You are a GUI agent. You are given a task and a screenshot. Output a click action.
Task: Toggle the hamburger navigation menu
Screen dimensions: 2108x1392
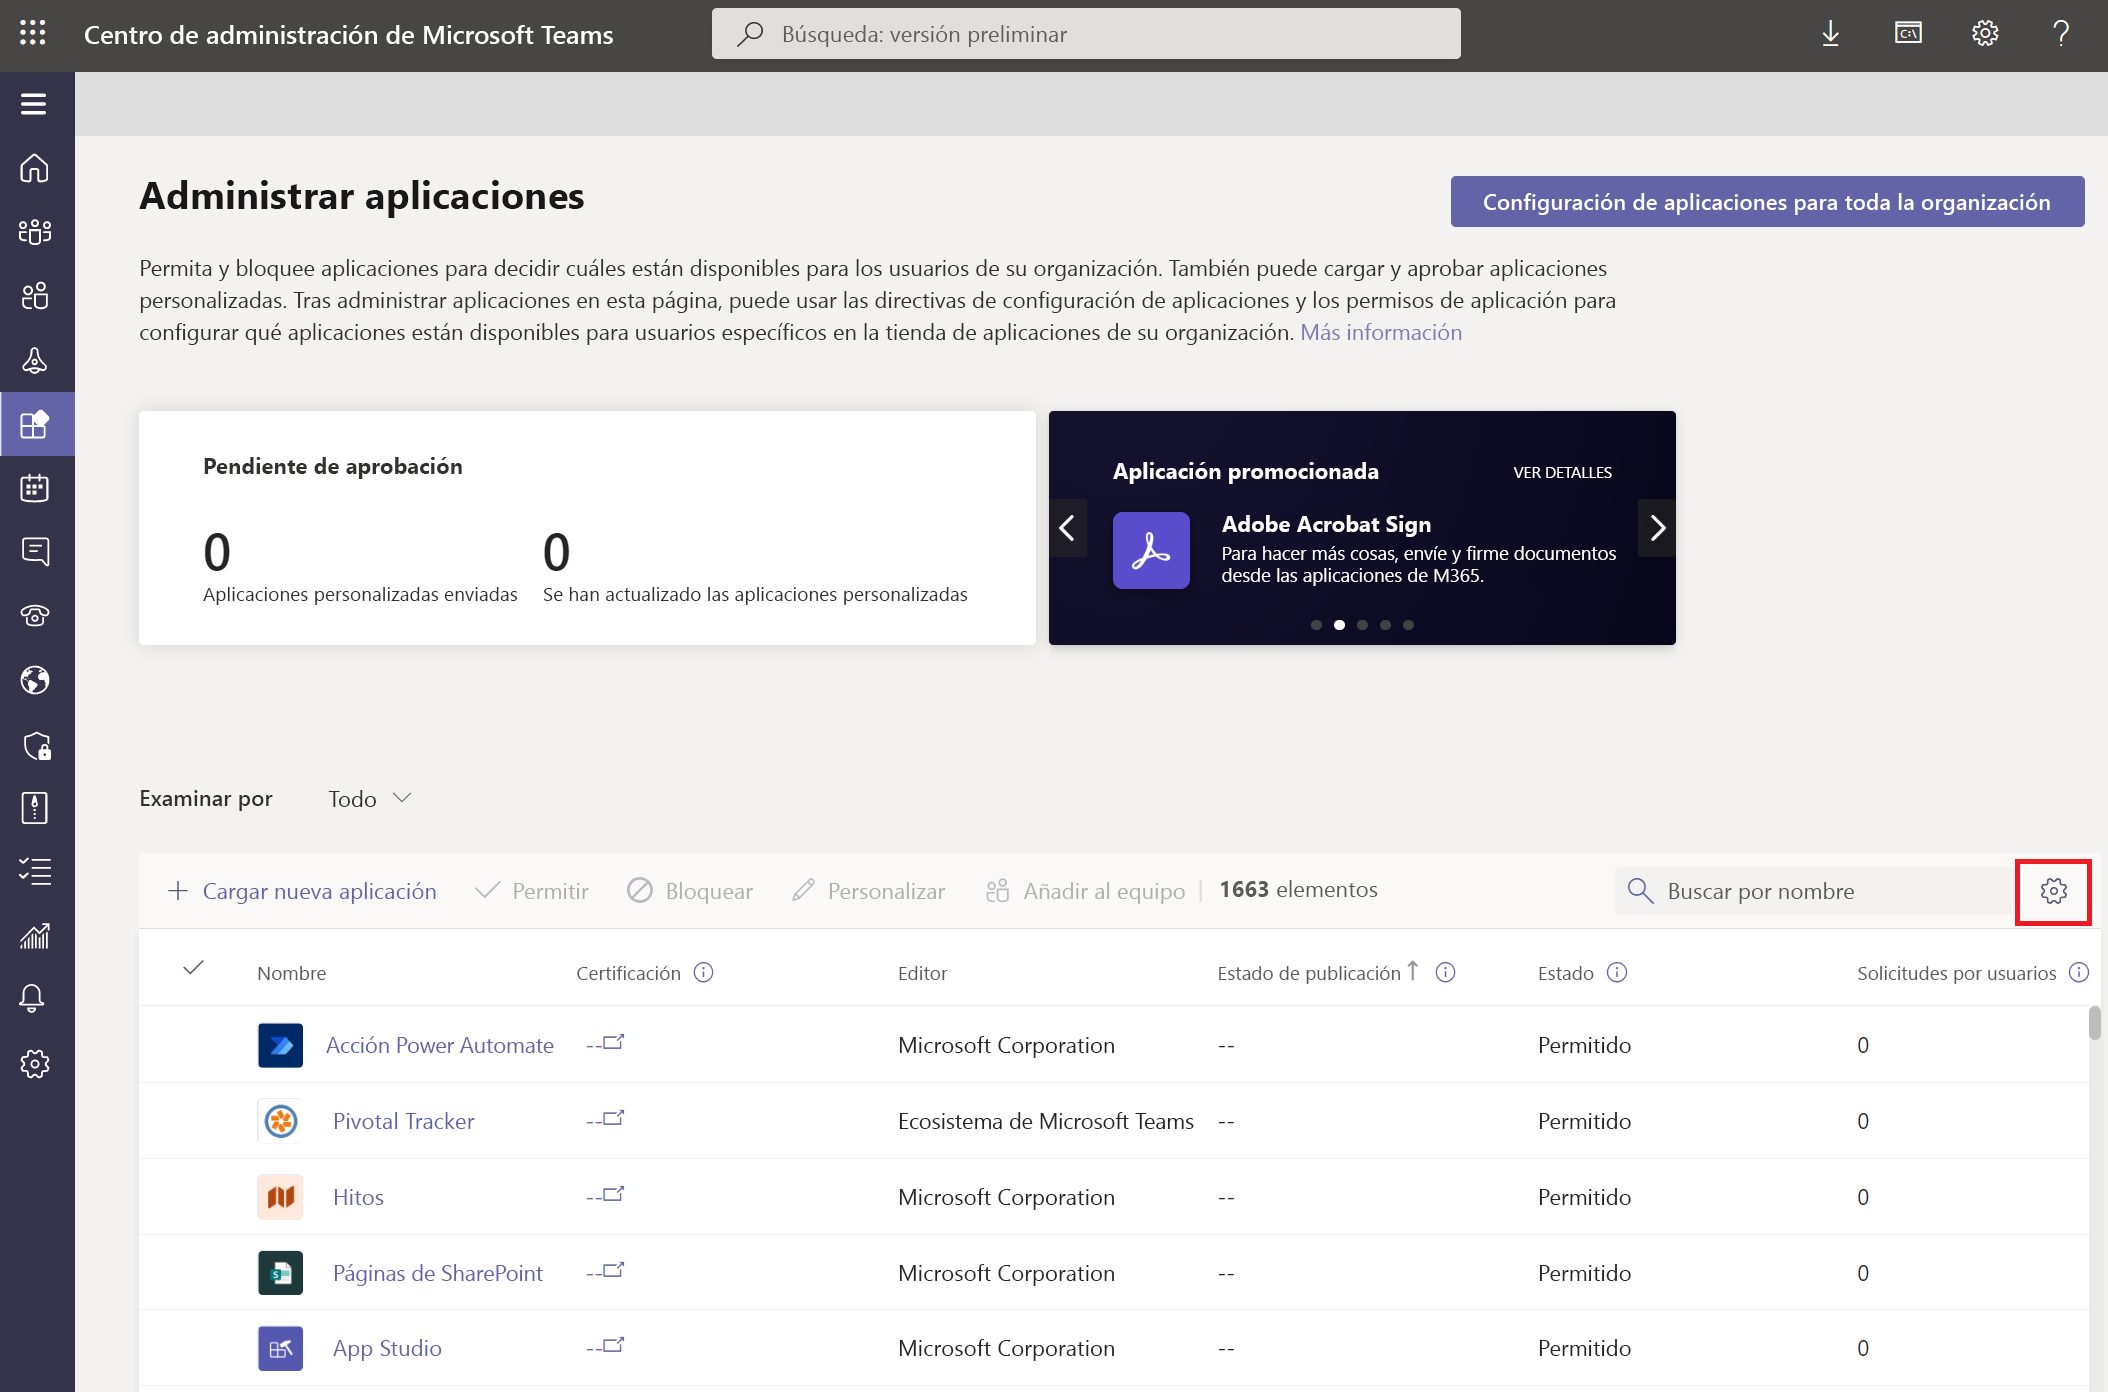point(34,104)
